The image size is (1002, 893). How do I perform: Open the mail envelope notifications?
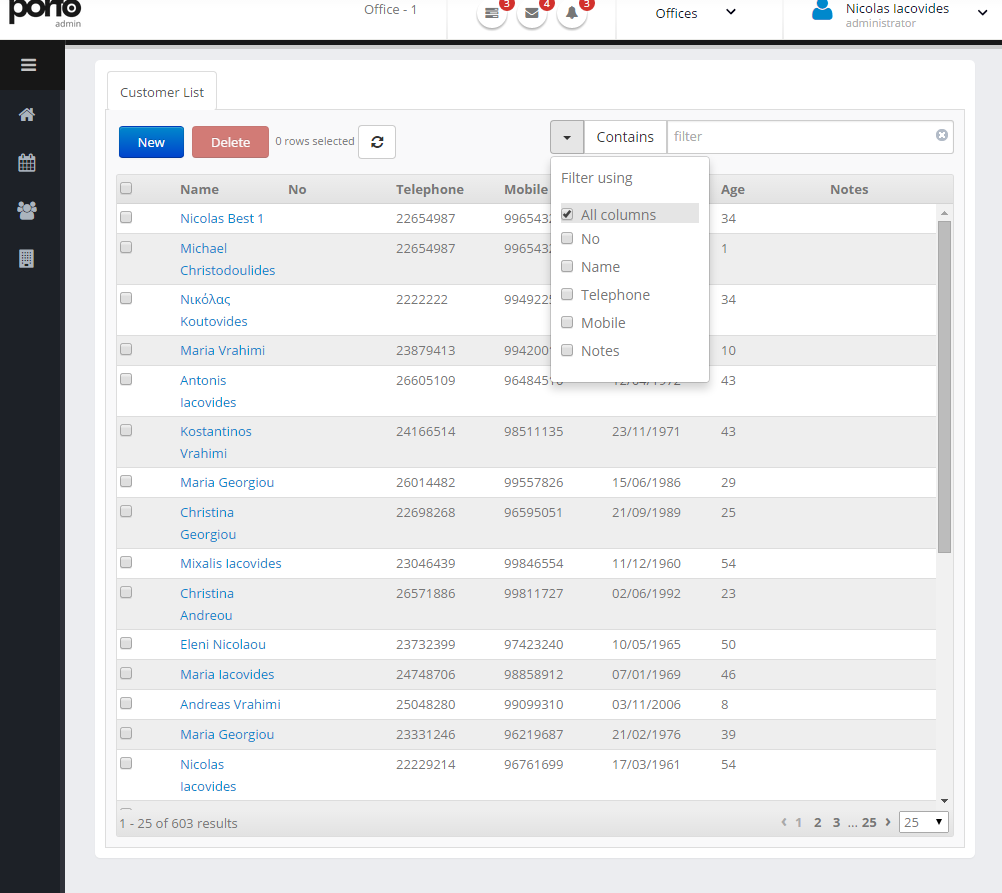(532, 13)
